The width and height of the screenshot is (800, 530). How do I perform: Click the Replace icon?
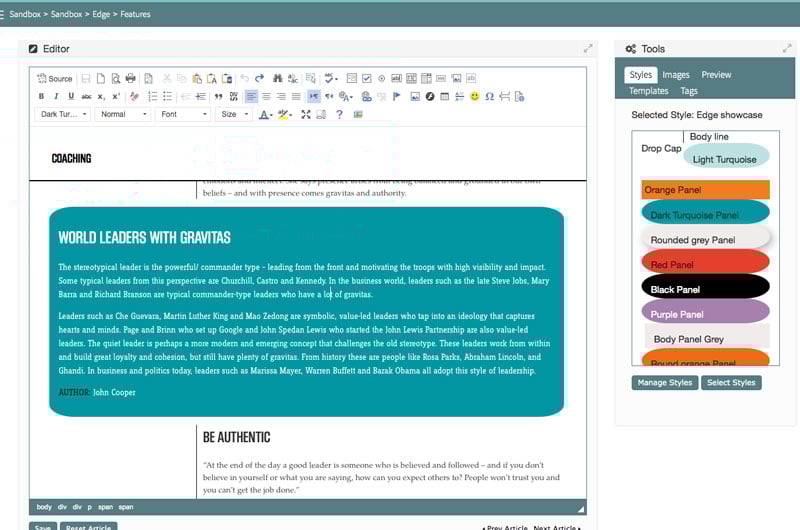[x=292, y=78]
